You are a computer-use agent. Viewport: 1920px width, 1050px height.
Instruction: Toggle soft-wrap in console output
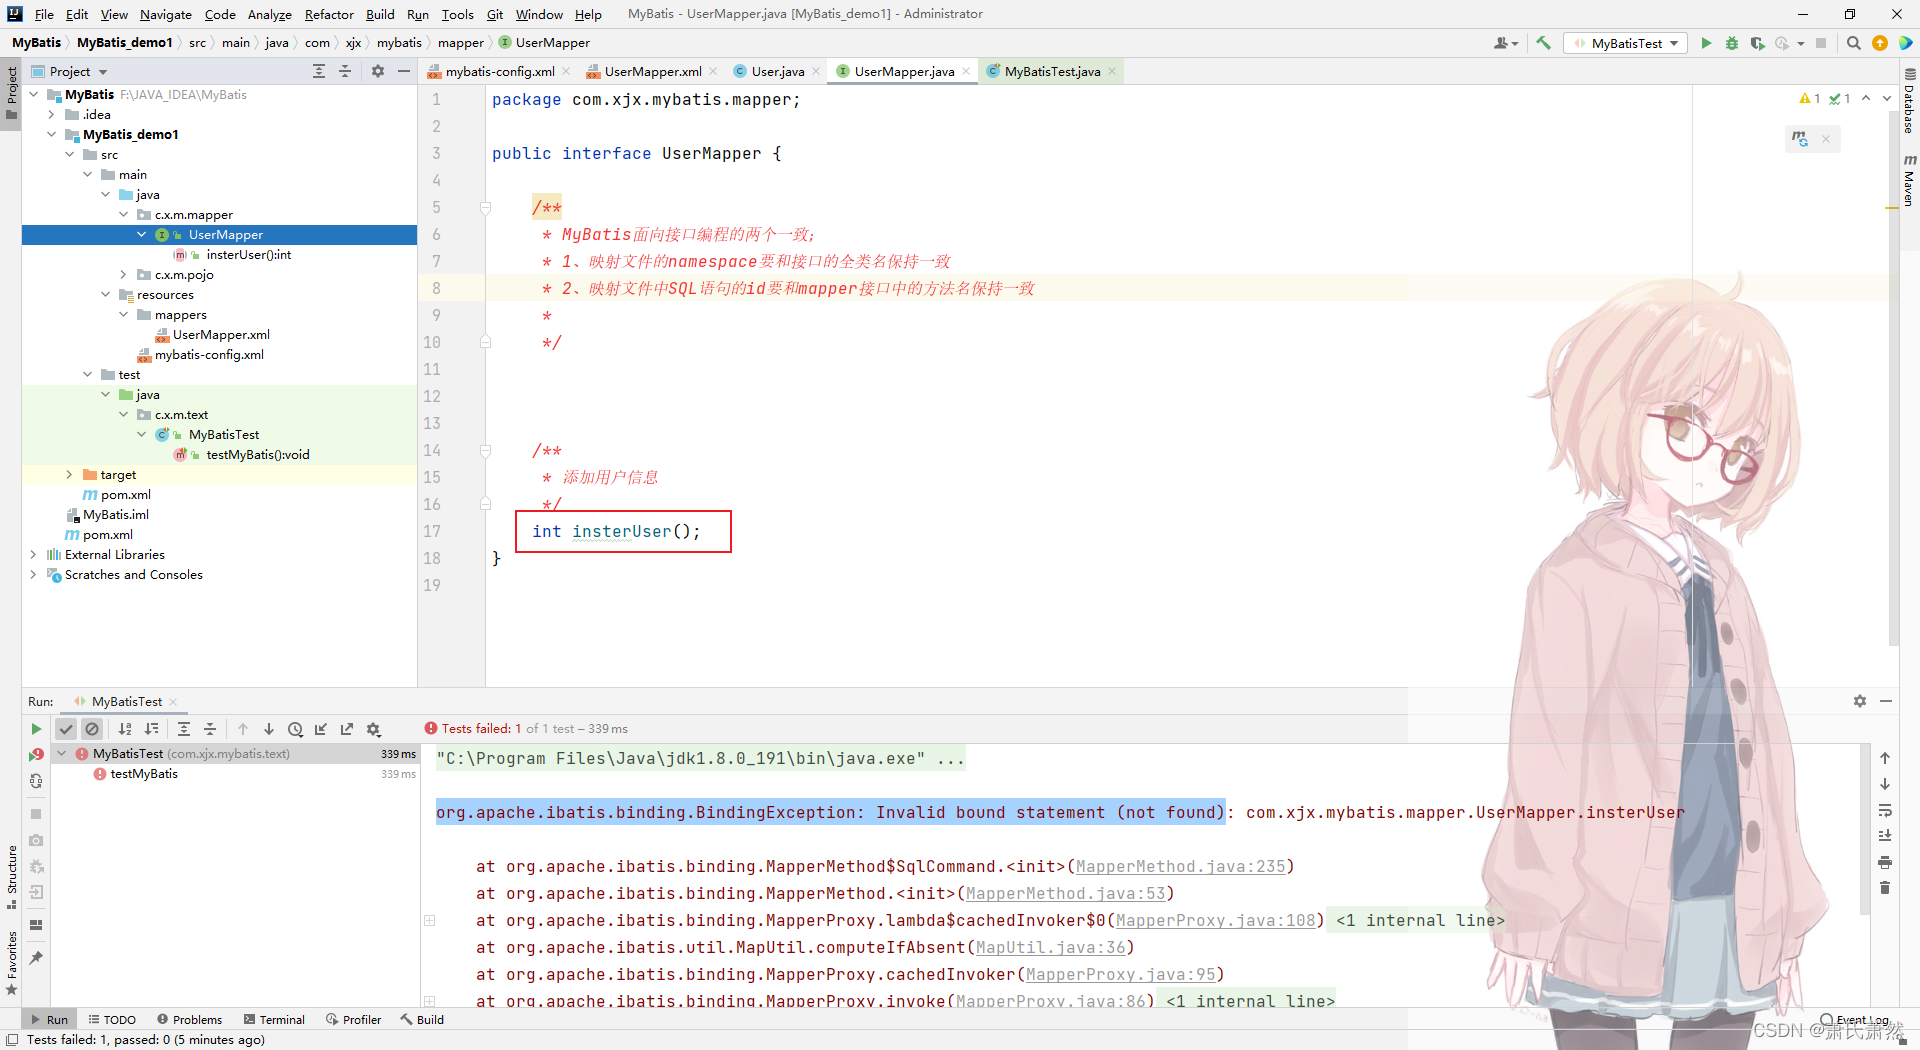[1885, 810]
